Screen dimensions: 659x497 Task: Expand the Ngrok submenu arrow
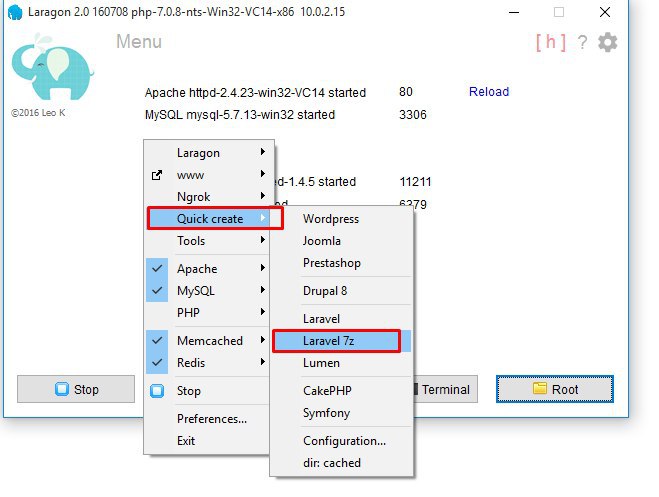click(x=263, y=196)
